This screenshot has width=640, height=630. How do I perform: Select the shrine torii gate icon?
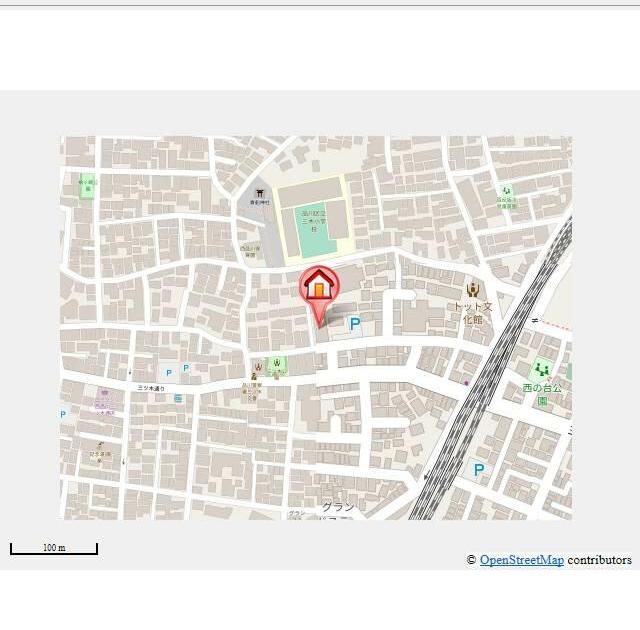259,193
